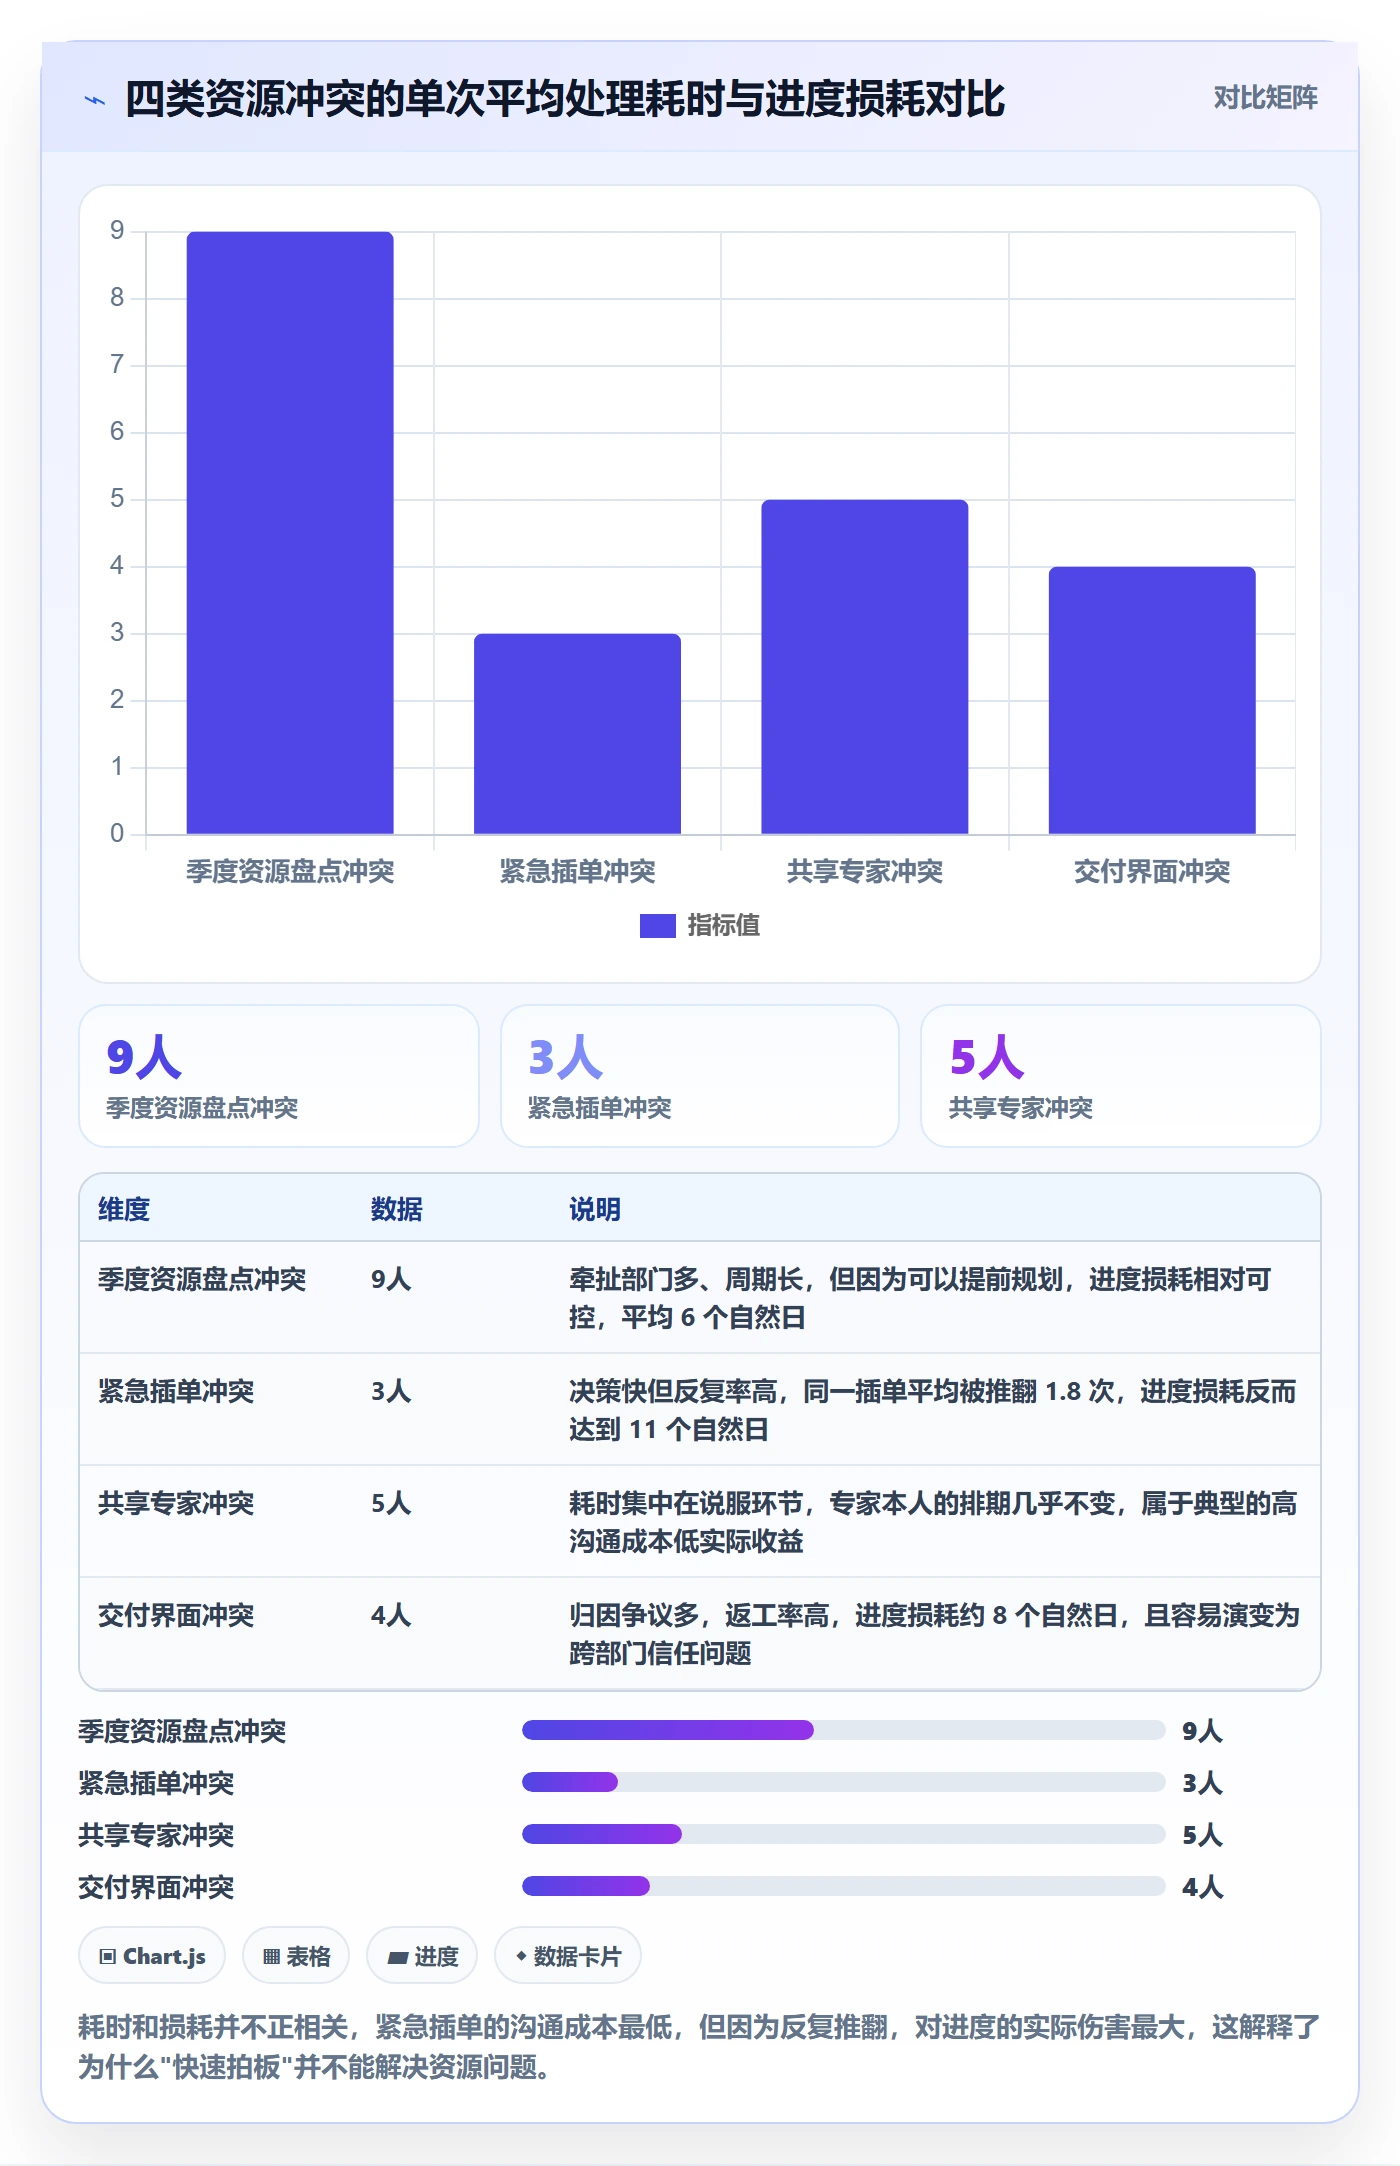
Task: Open the 5人 共享专家冲突 stat card
Action: pos(1121,1076)
